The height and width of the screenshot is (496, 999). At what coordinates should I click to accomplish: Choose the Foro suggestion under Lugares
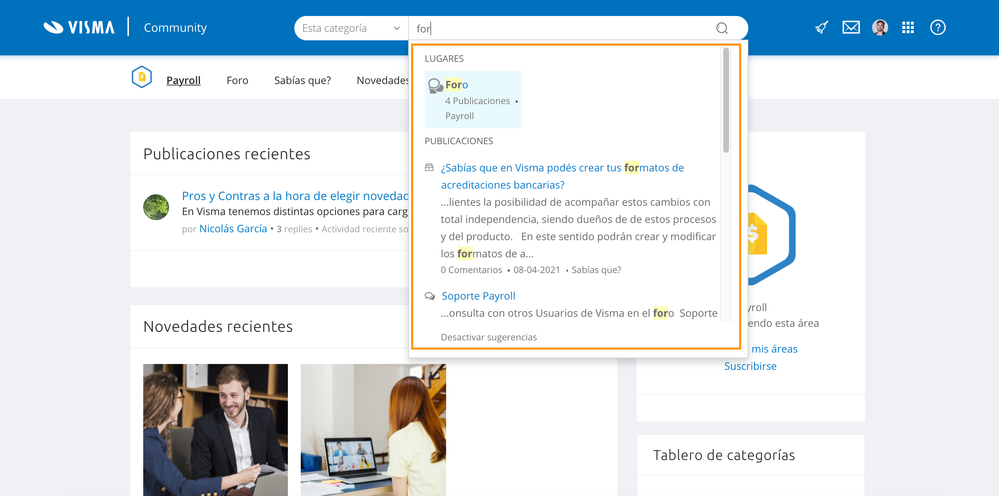coord(473,100)
